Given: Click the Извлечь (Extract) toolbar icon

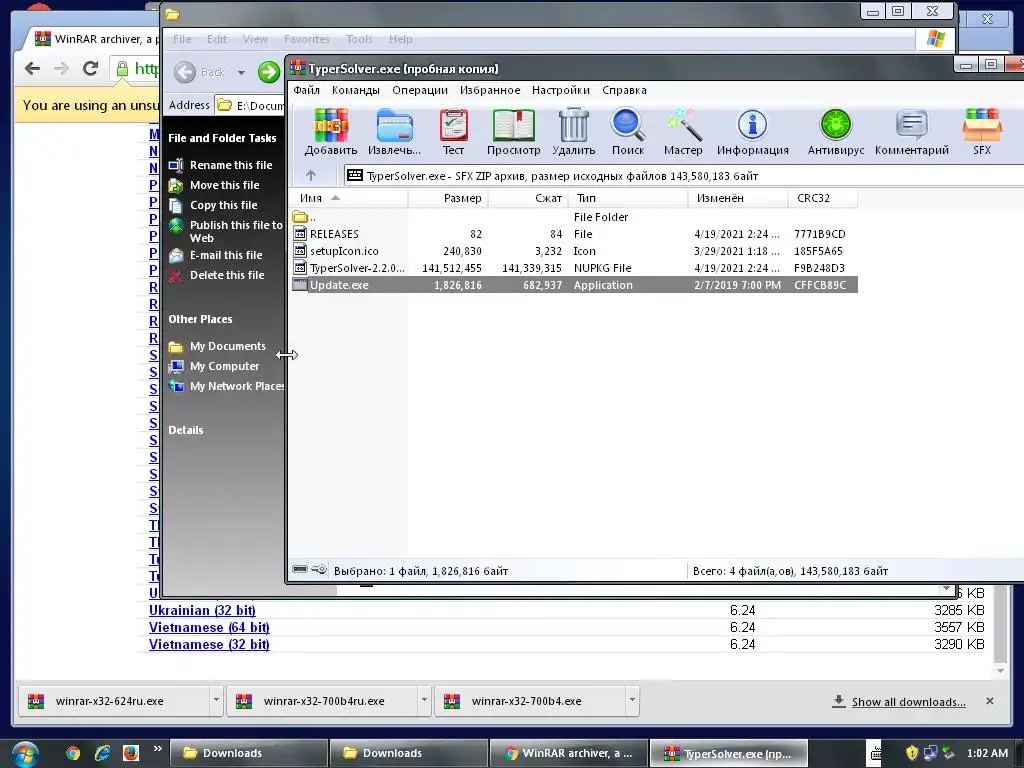Looking at the screenshot, I should click(x=394, y=133).
